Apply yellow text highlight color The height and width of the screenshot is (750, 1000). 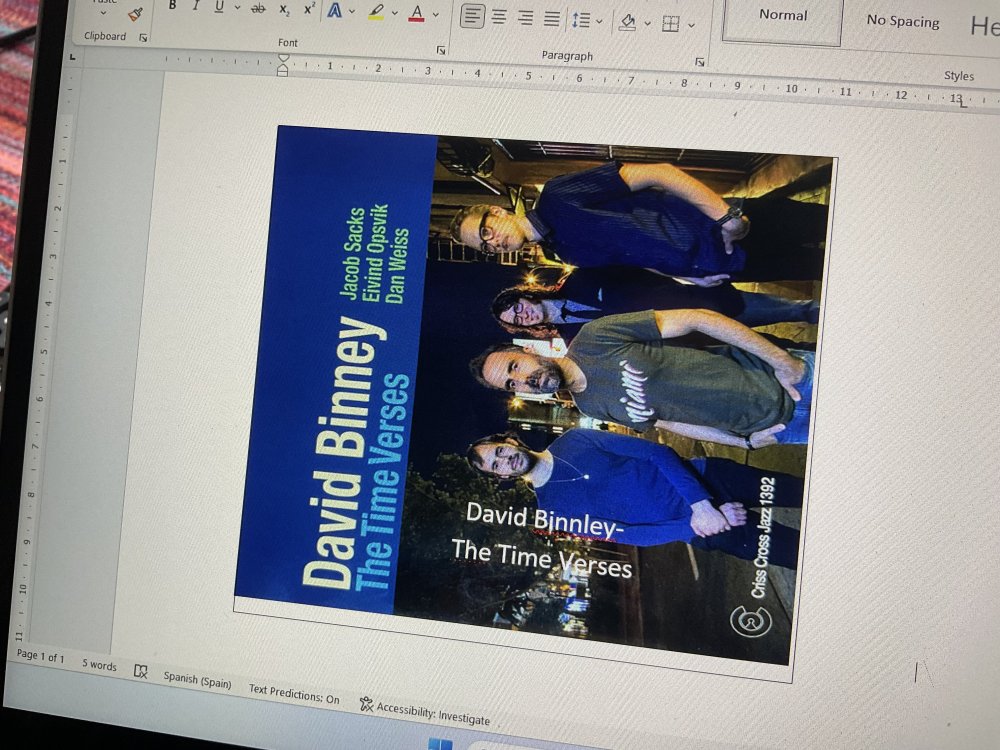(376, 11)
